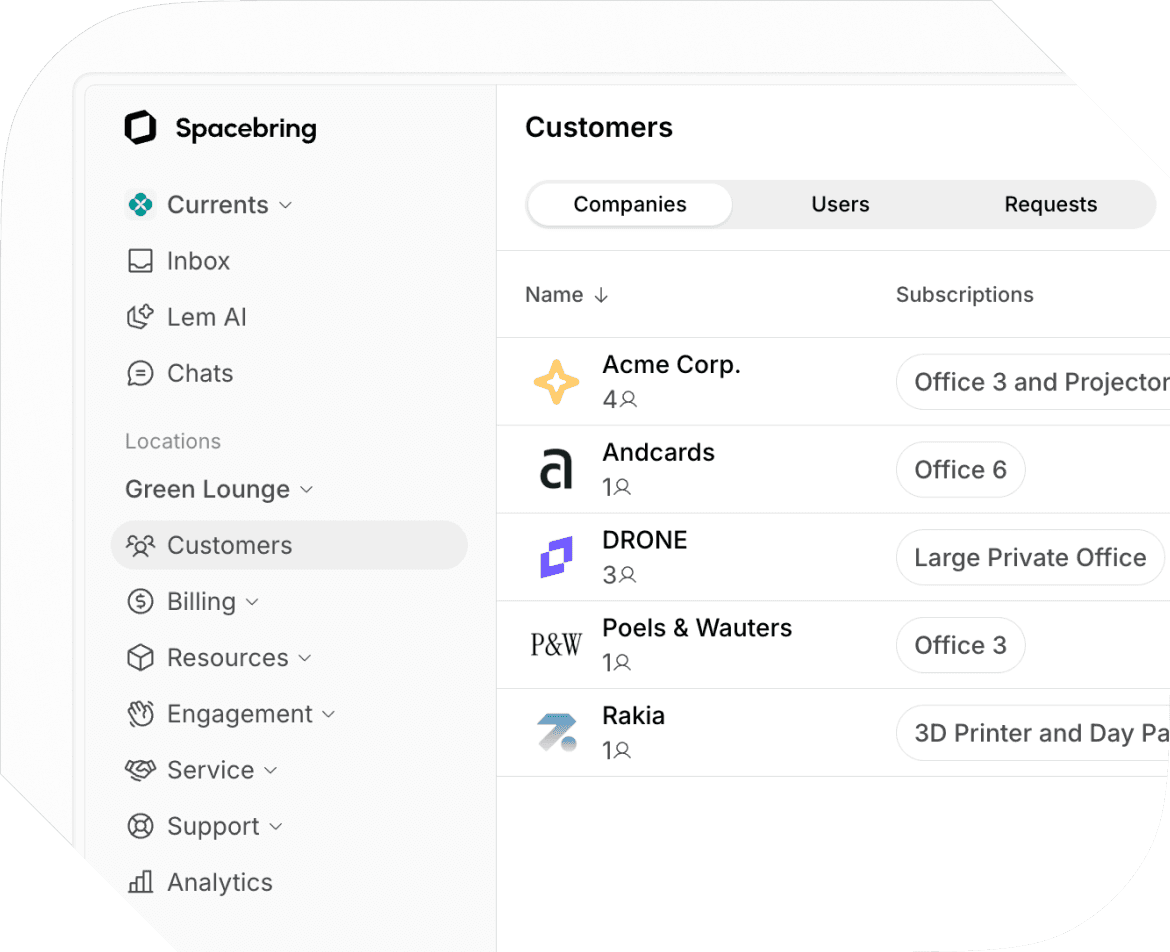The width and height of the screenshot is (1170, 952).
Task: Open Chats speech bubble icon
Action: [x=140, y=373]
